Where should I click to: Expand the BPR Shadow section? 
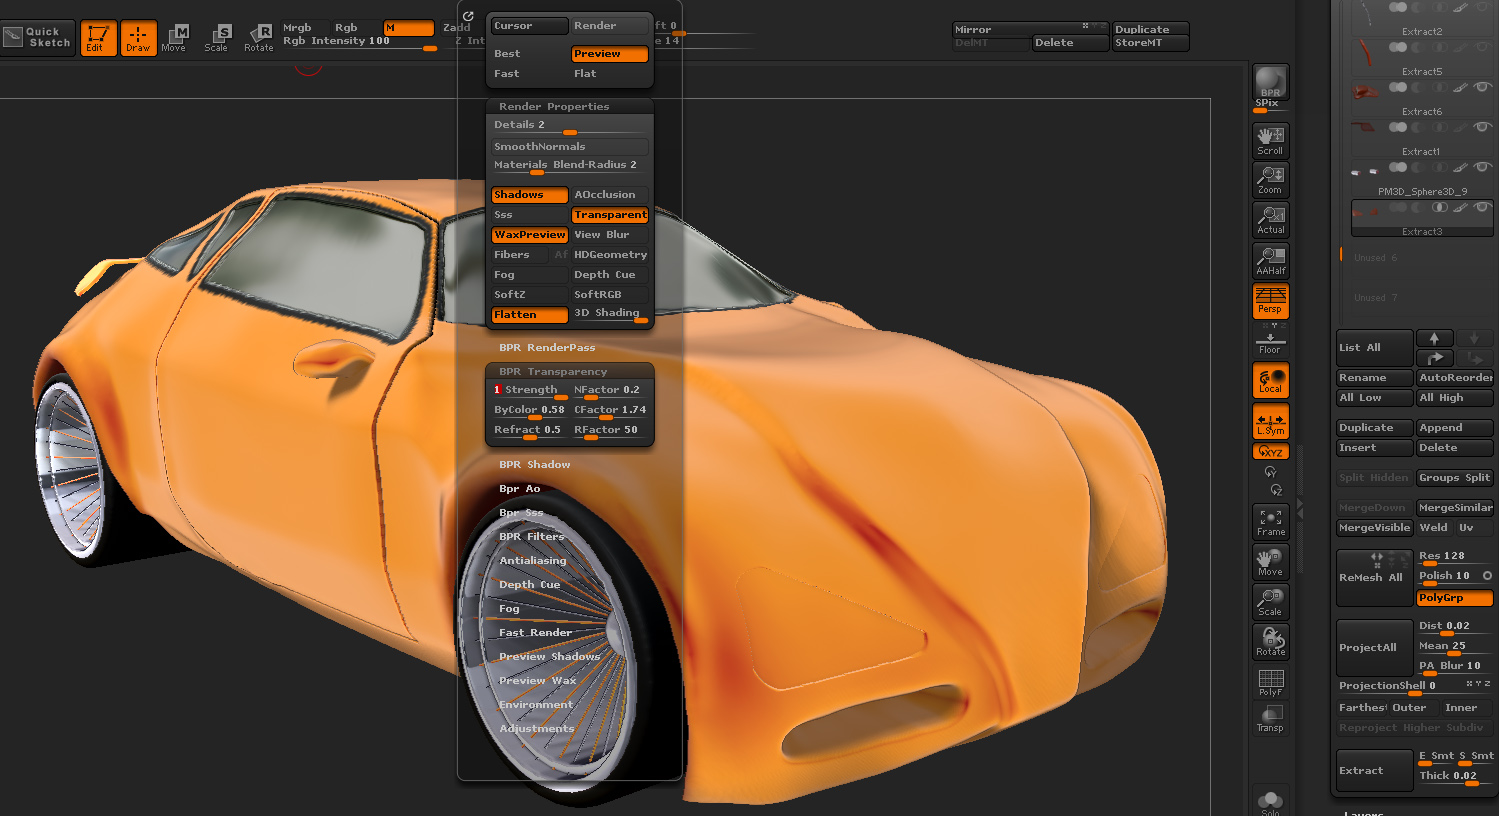[535, 465]
